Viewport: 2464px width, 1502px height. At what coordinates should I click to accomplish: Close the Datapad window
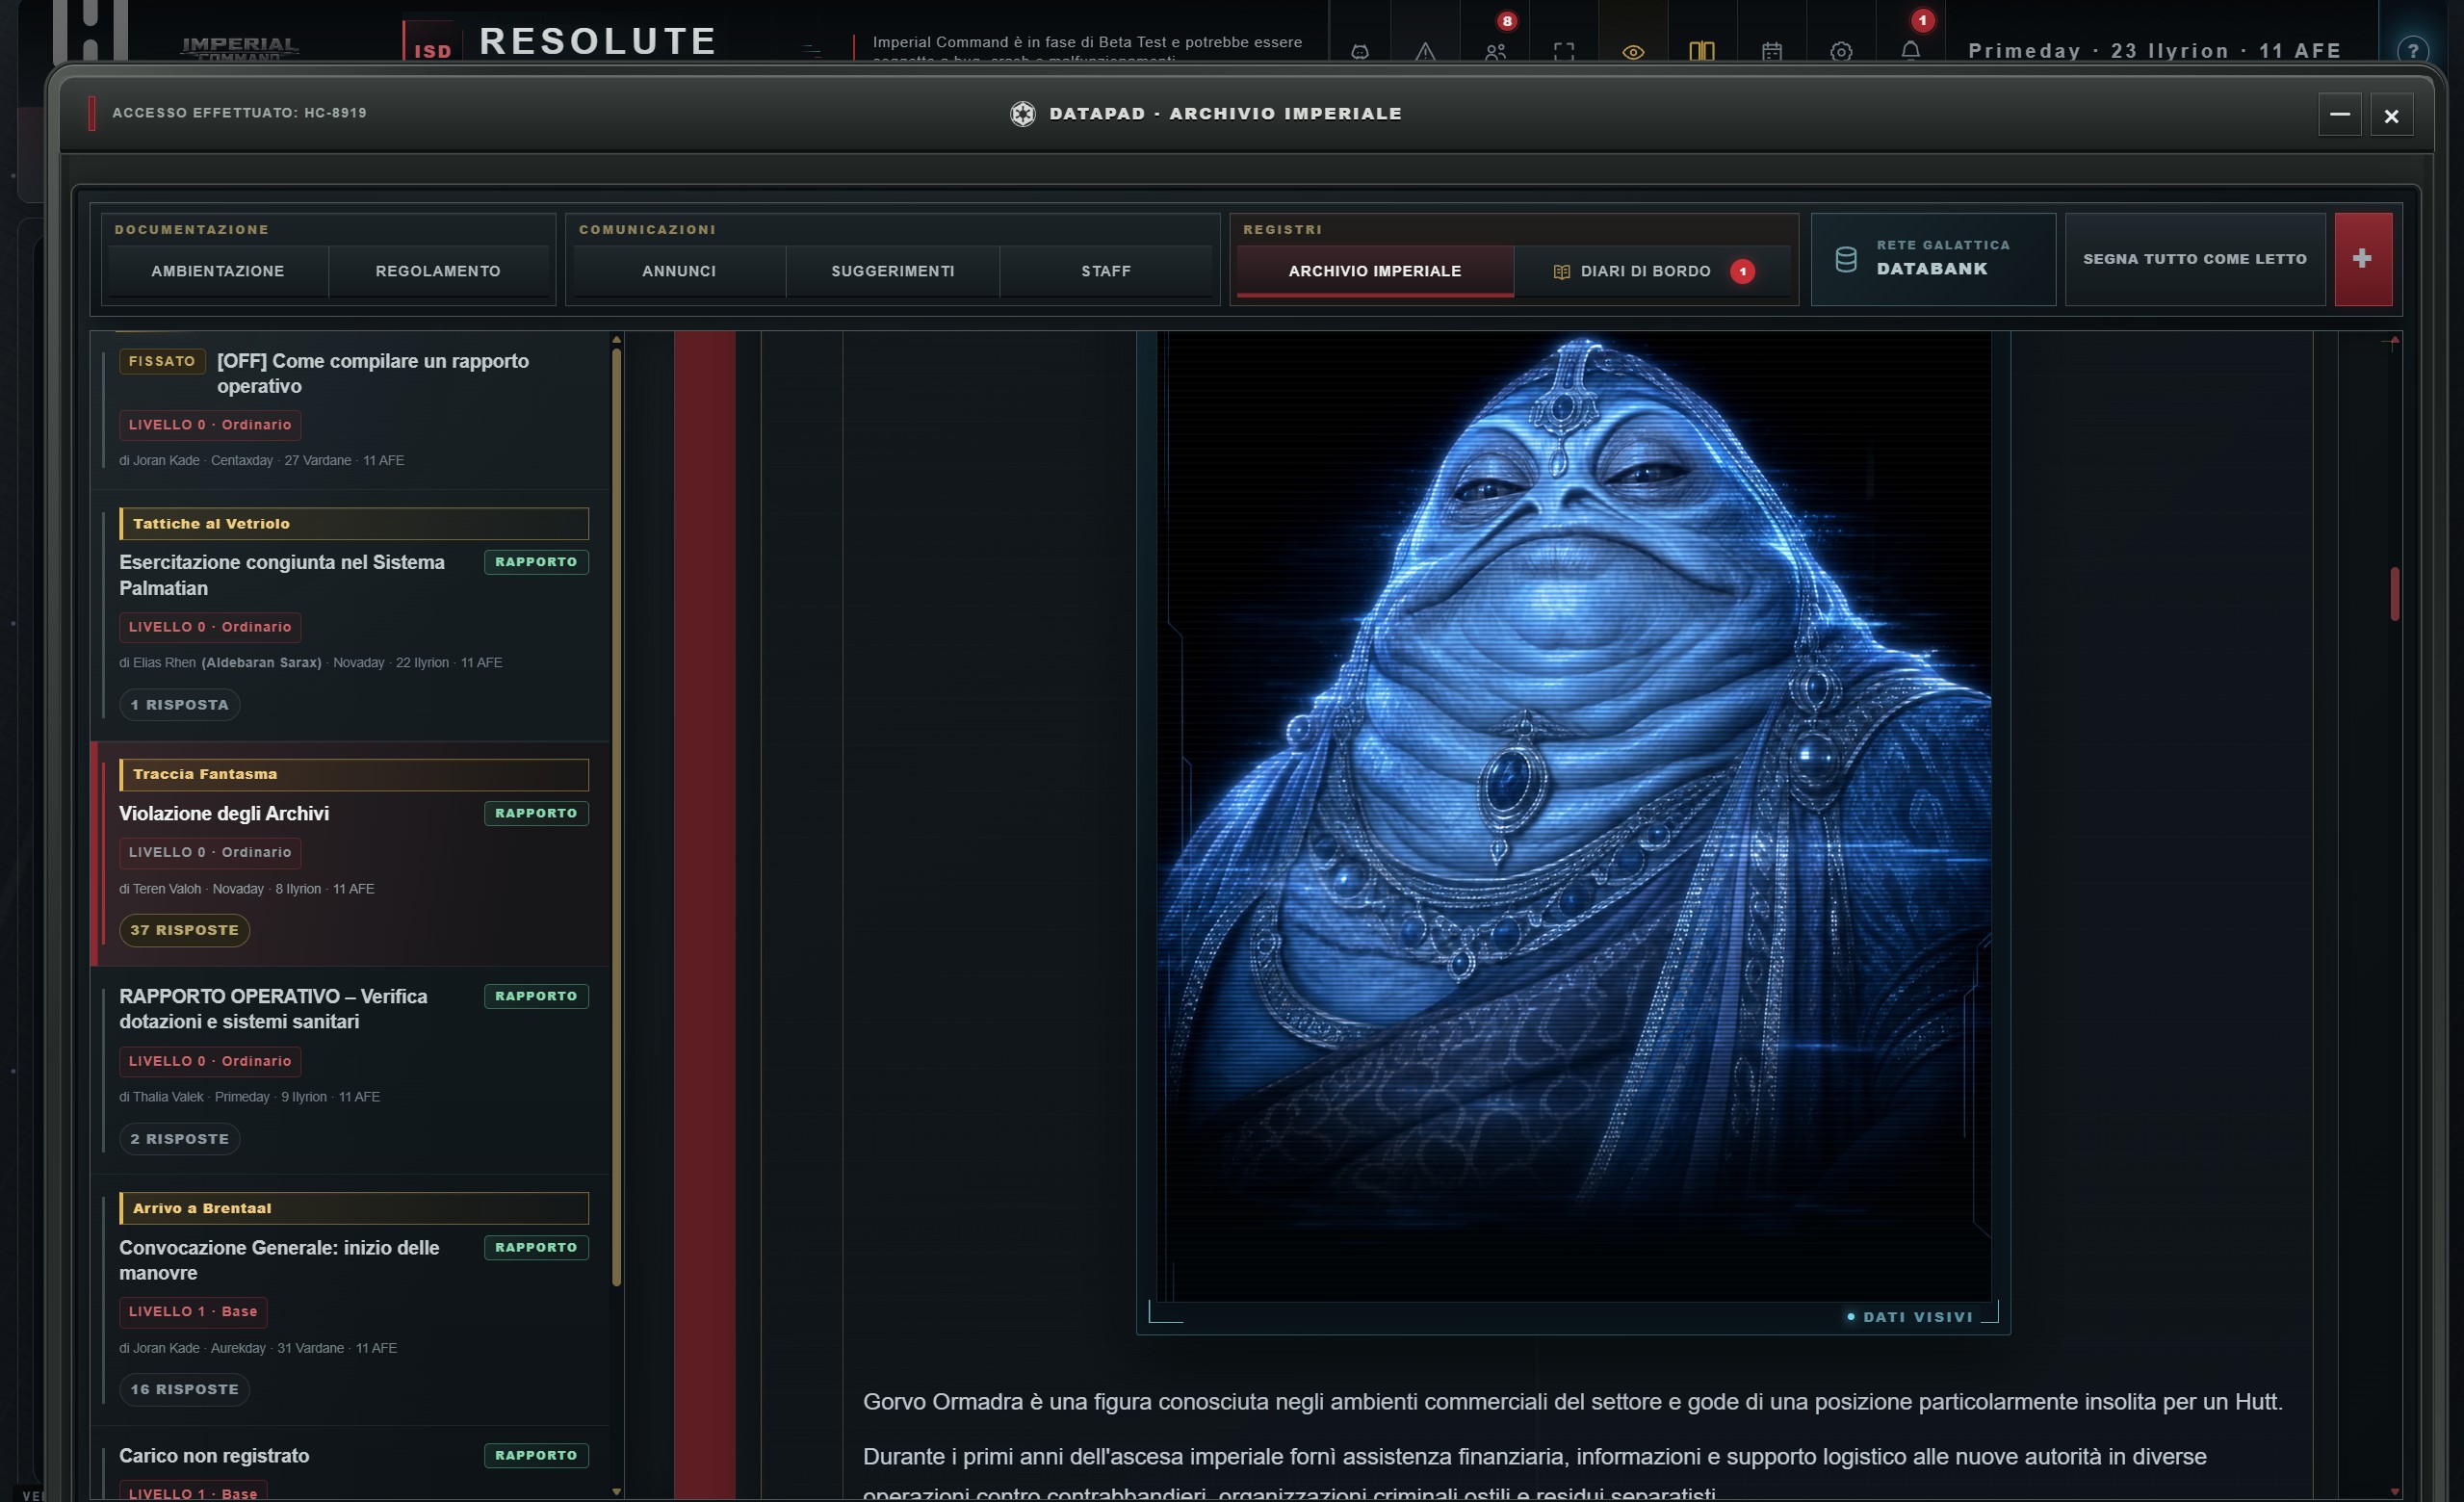(x=2391, y=115)
